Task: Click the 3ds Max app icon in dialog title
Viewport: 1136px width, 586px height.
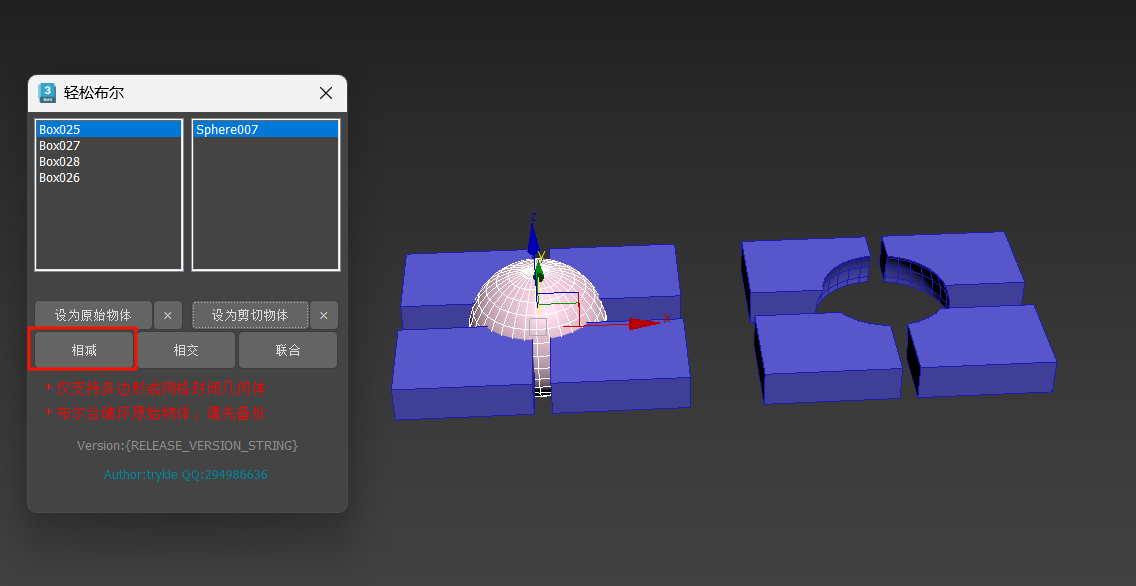Action: [x=46, y=93]
